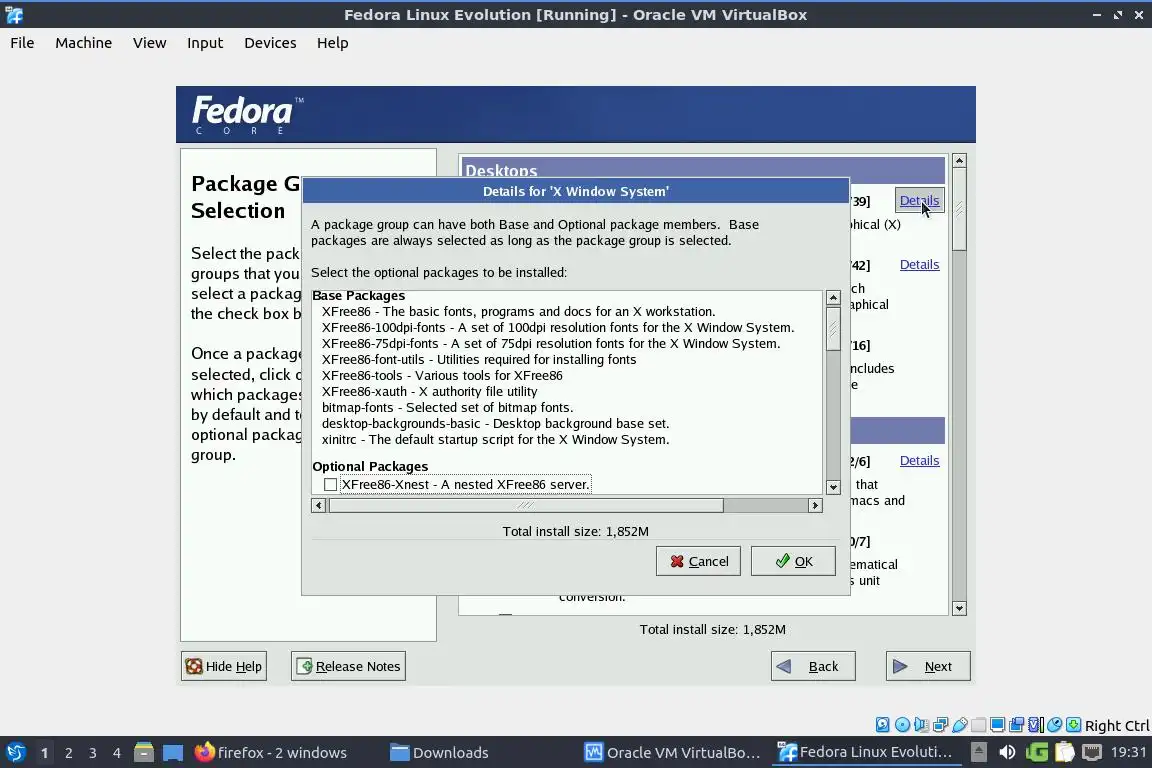Viewport: 1152px width, 768px height.
Task: Click the keyboard capture green arrow icon
Action: 1073,725
